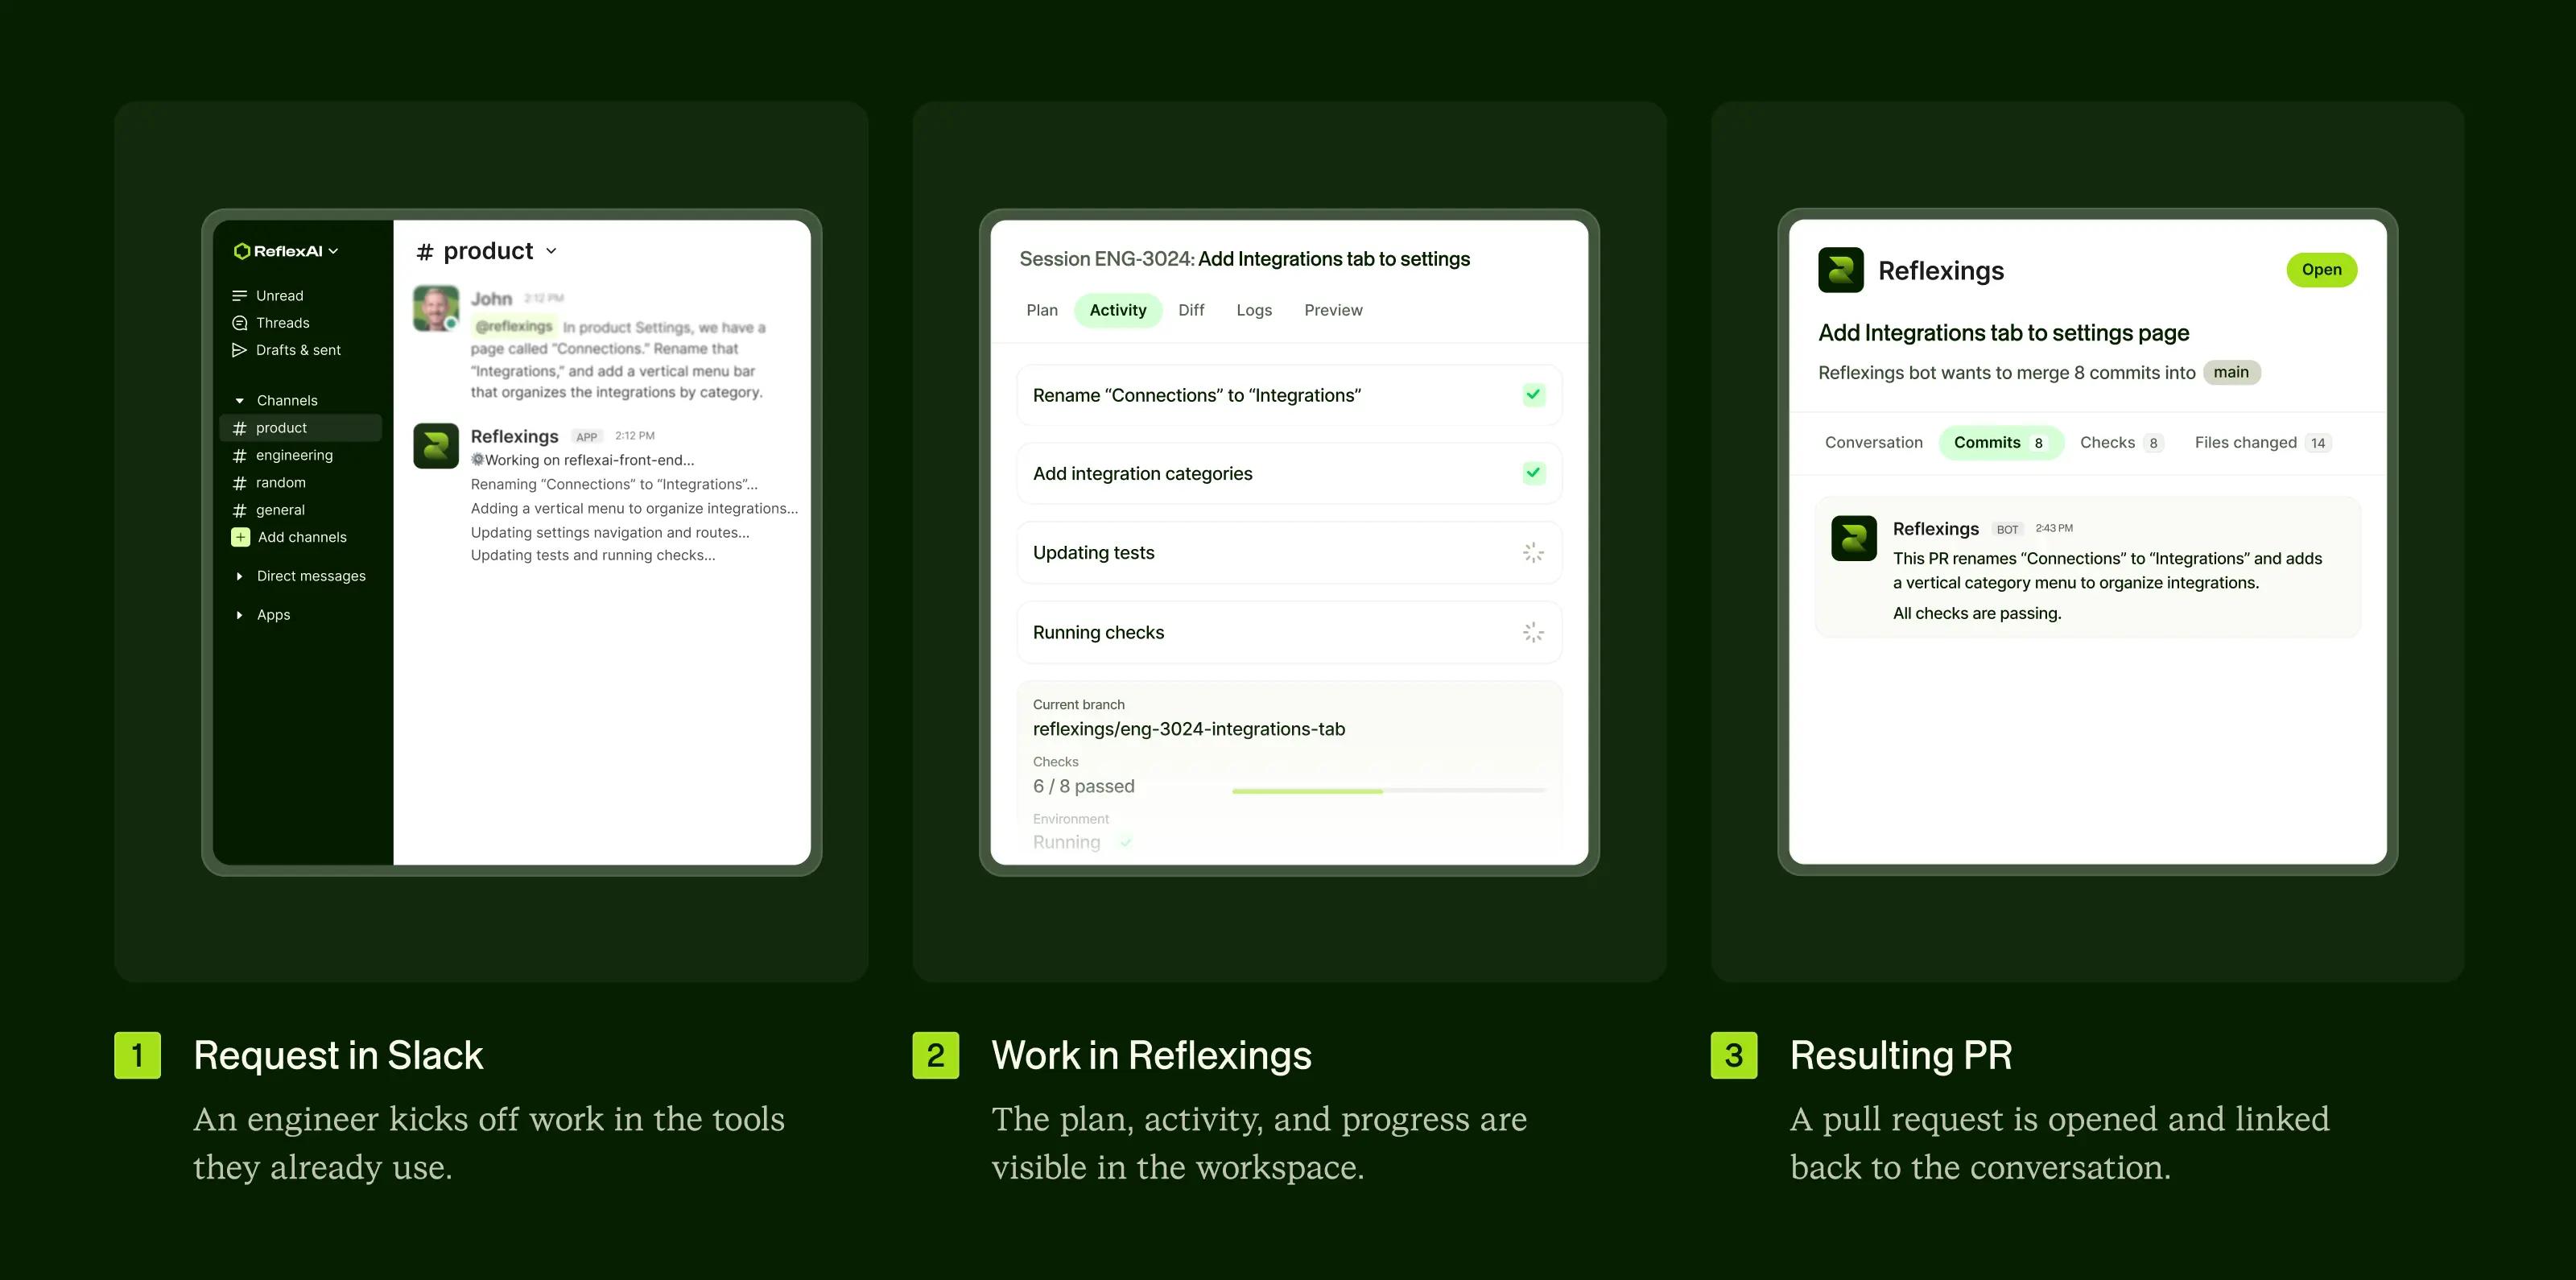The width and height of the screenshot is (2576, 1280).
Task: Click the ReflexAI hexagon logo icon
Action: point(241,251)
